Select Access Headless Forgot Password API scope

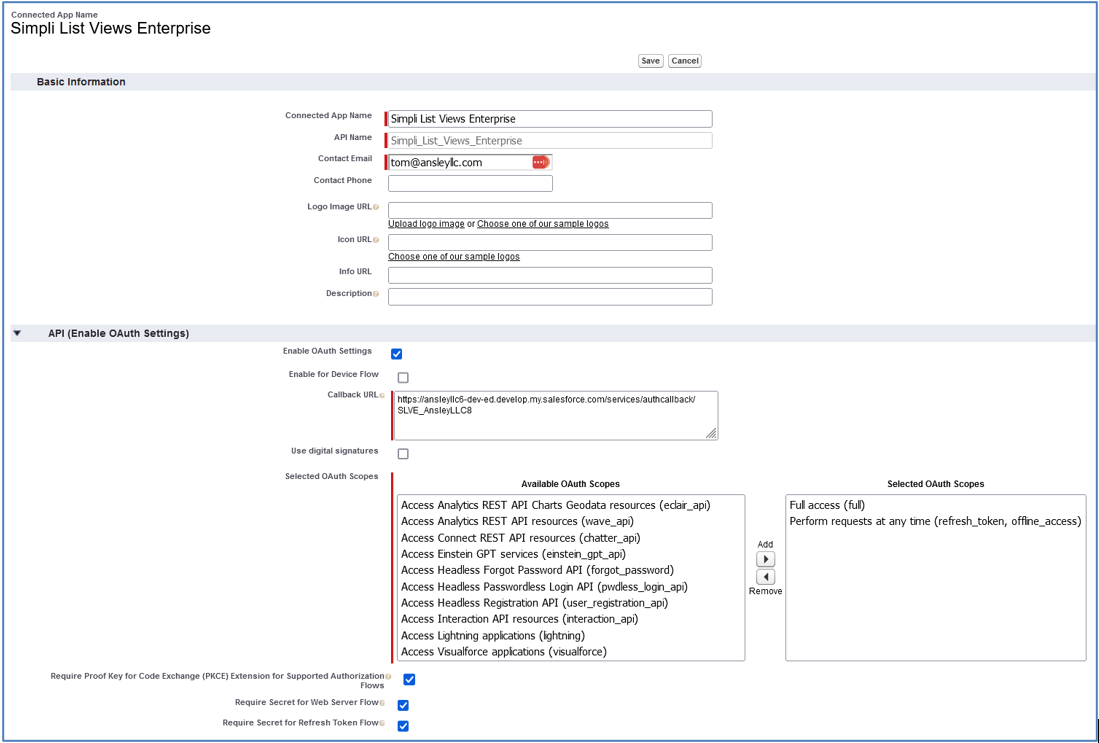tap(538, 571)
